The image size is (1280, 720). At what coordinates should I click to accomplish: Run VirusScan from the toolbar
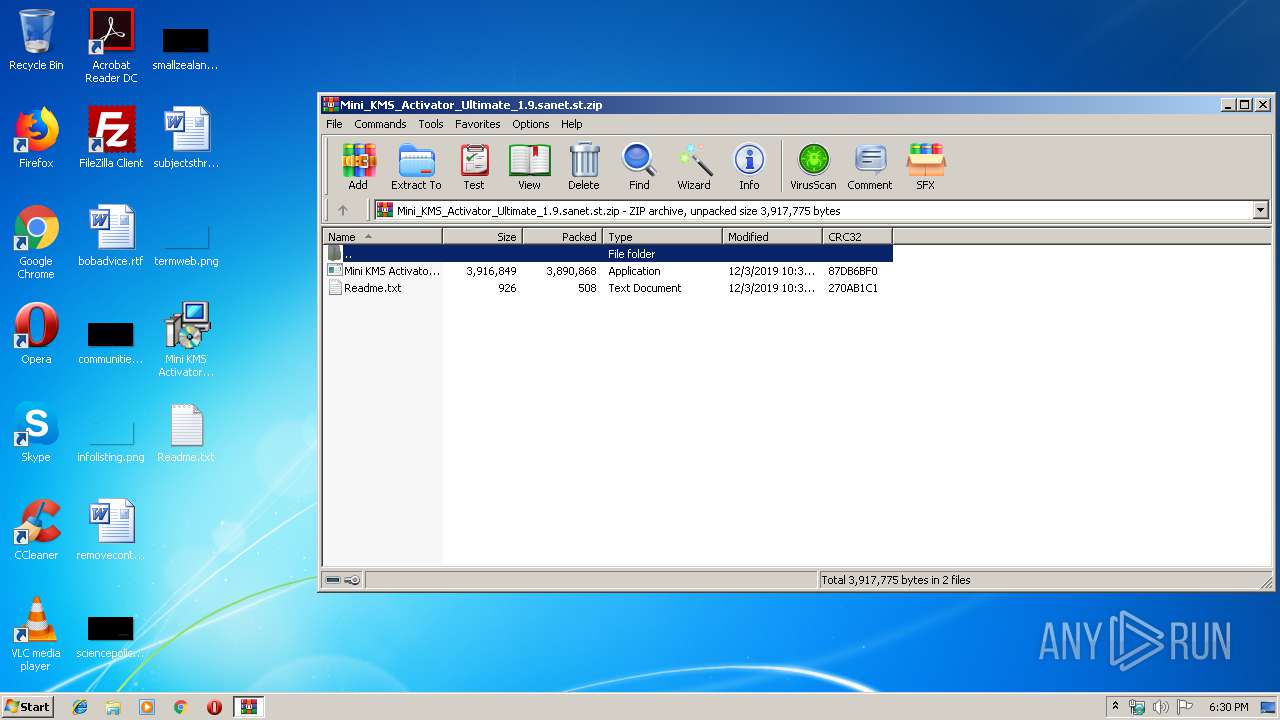[813, 166]
